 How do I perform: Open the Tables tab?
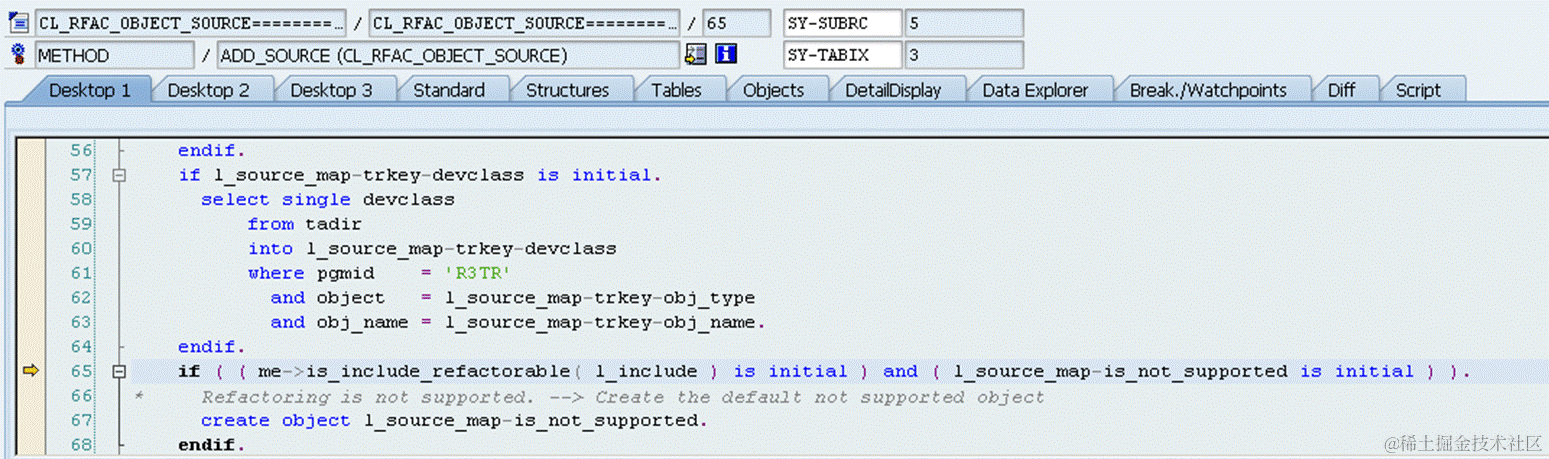click(x=676, y=90)
